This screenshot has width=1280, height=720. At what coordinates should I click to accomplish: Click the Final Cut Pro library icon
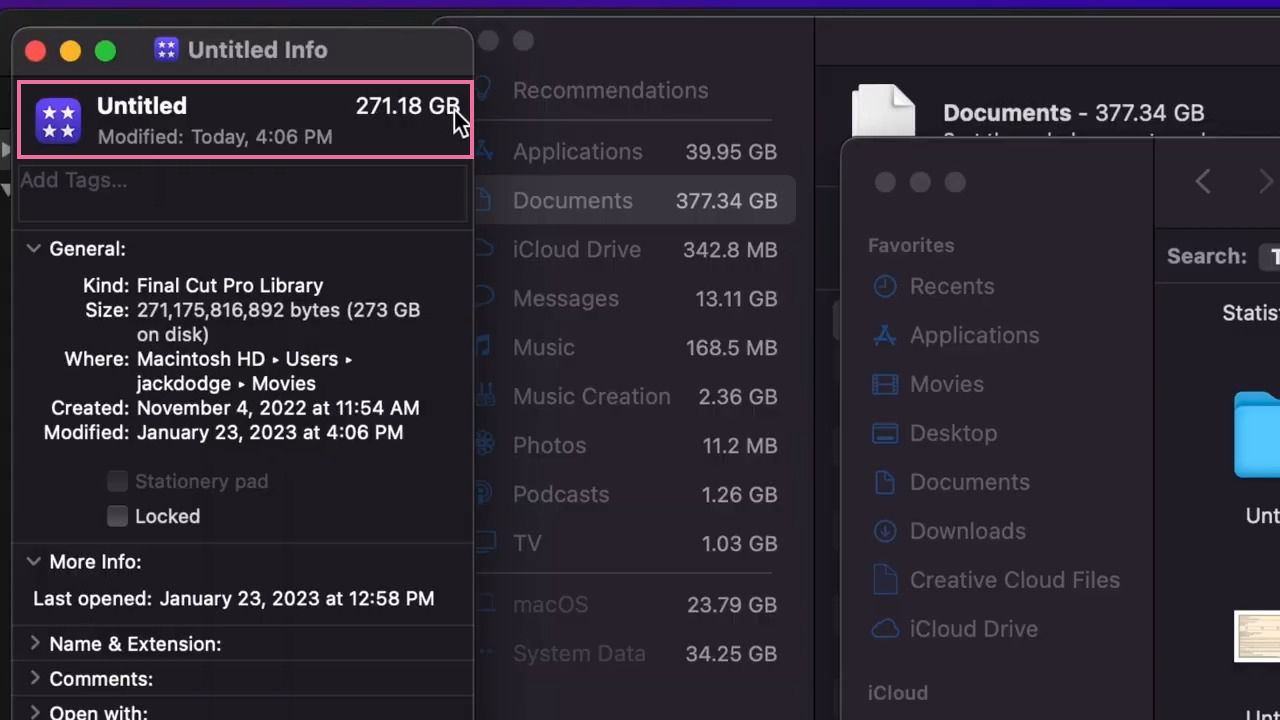click(x=58, y=121)
